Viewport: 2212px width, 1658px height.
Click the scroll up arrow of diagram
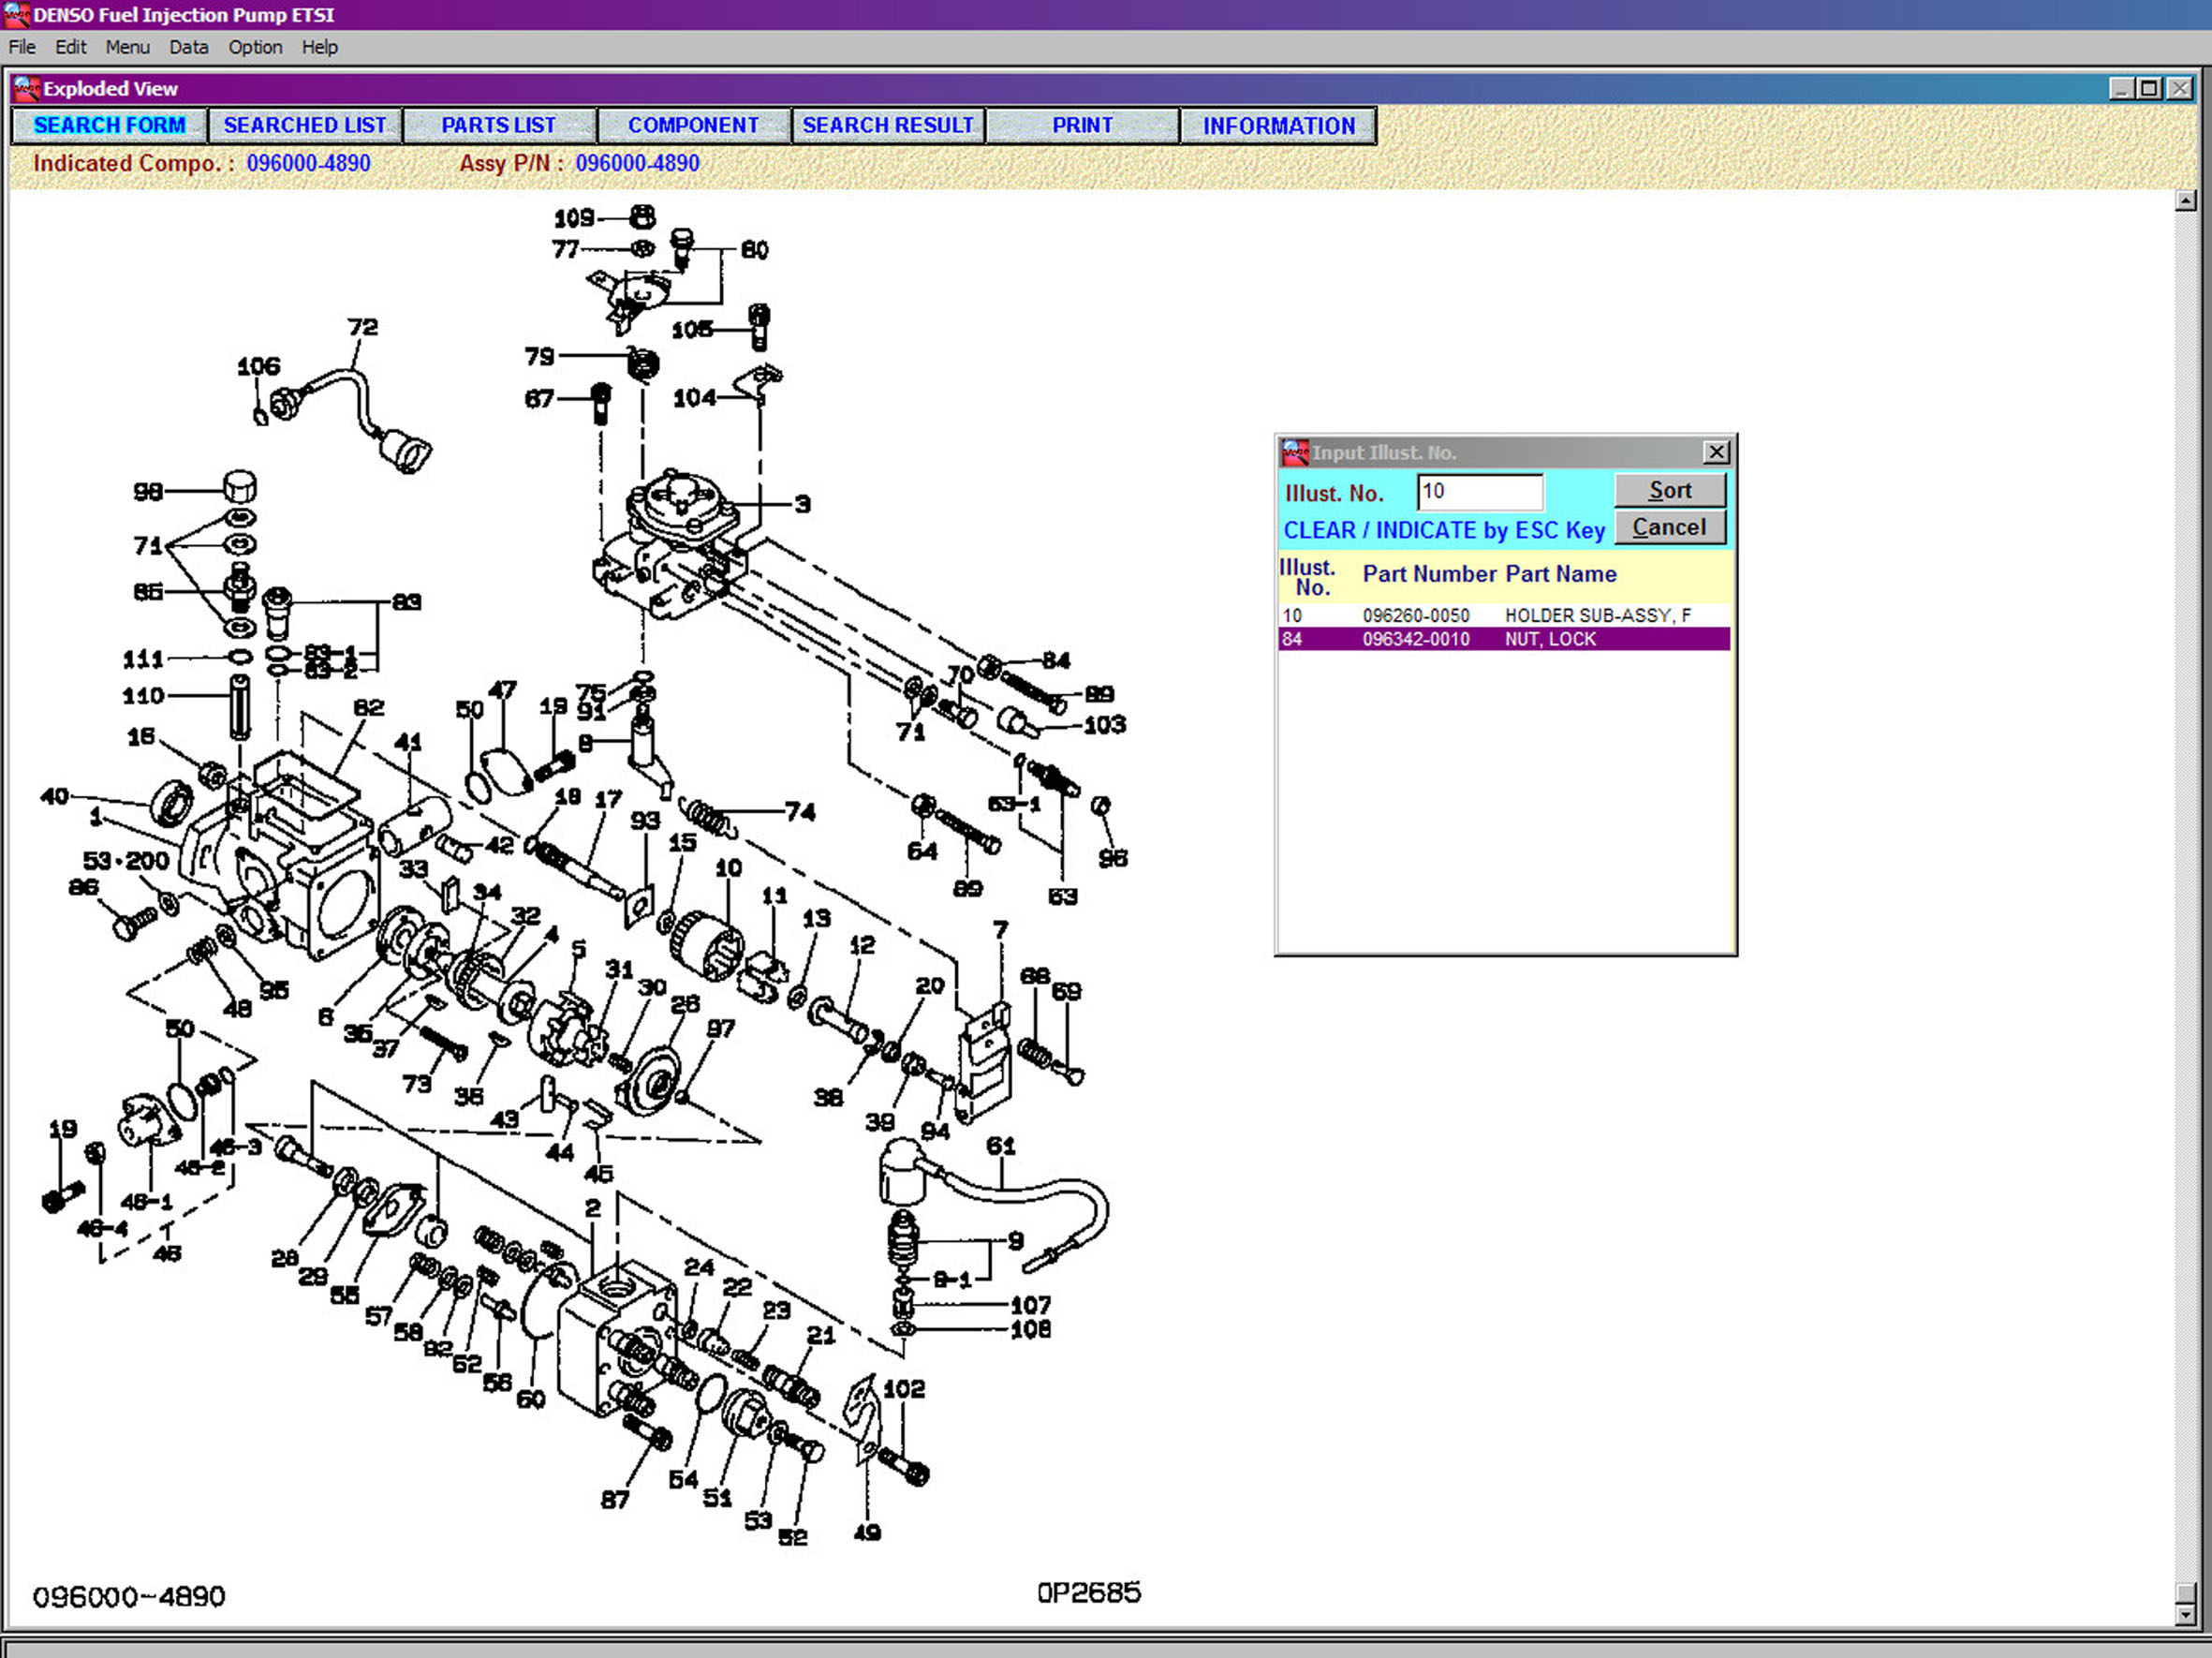pyautogui.click(x=2185, y=201)
